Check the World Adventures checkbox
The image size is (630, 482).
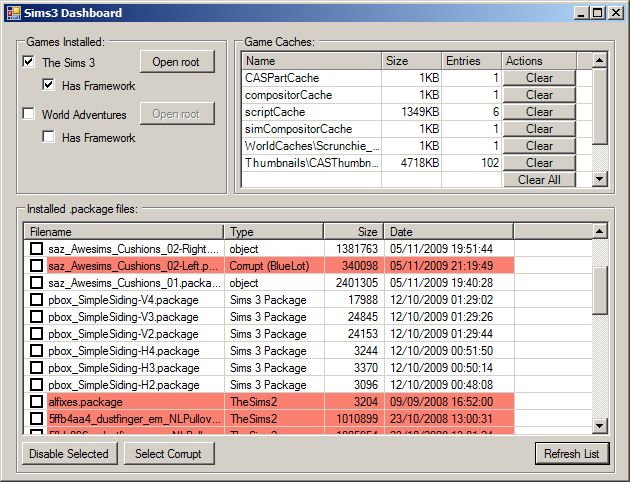[x=29, y=114]
